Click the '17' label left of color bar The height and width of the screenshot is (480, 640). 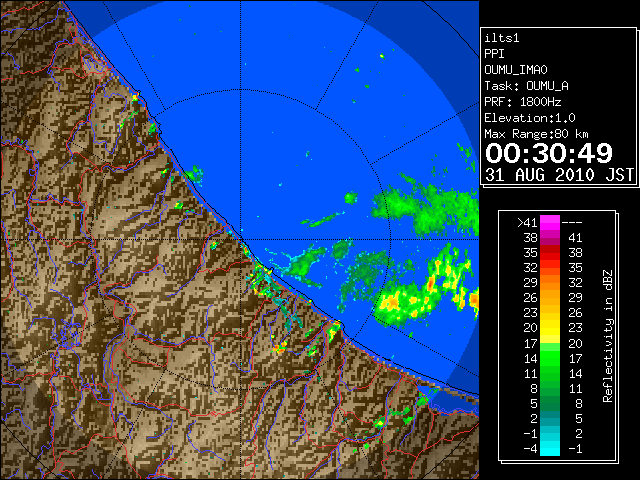point(531,343)
